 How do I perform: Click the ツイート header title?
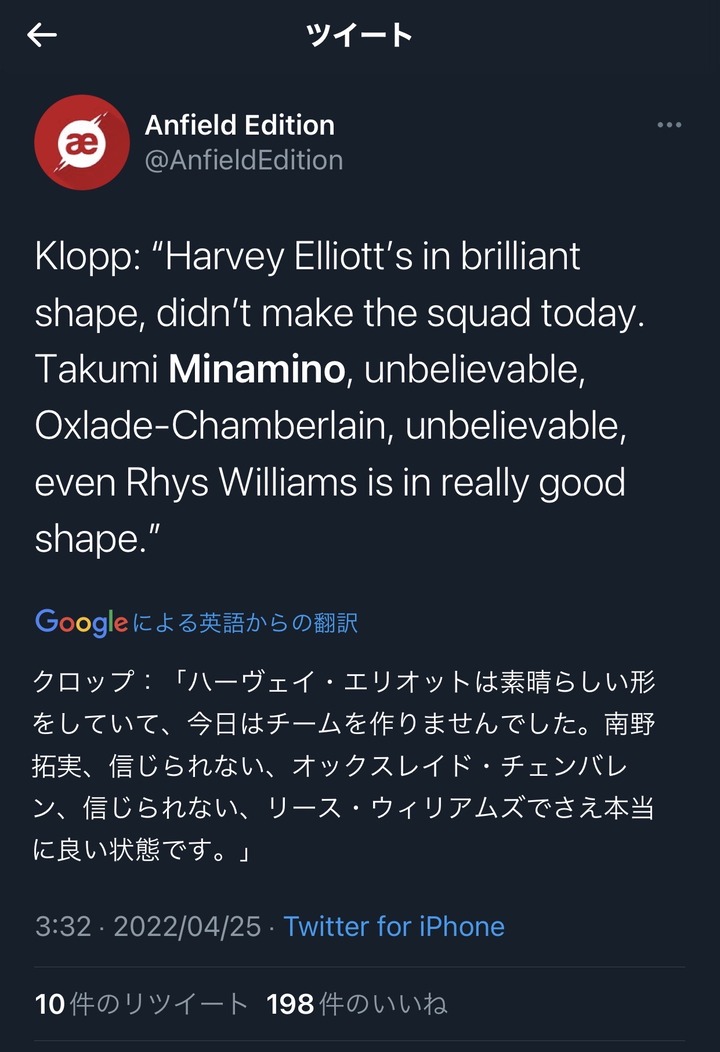359,36
